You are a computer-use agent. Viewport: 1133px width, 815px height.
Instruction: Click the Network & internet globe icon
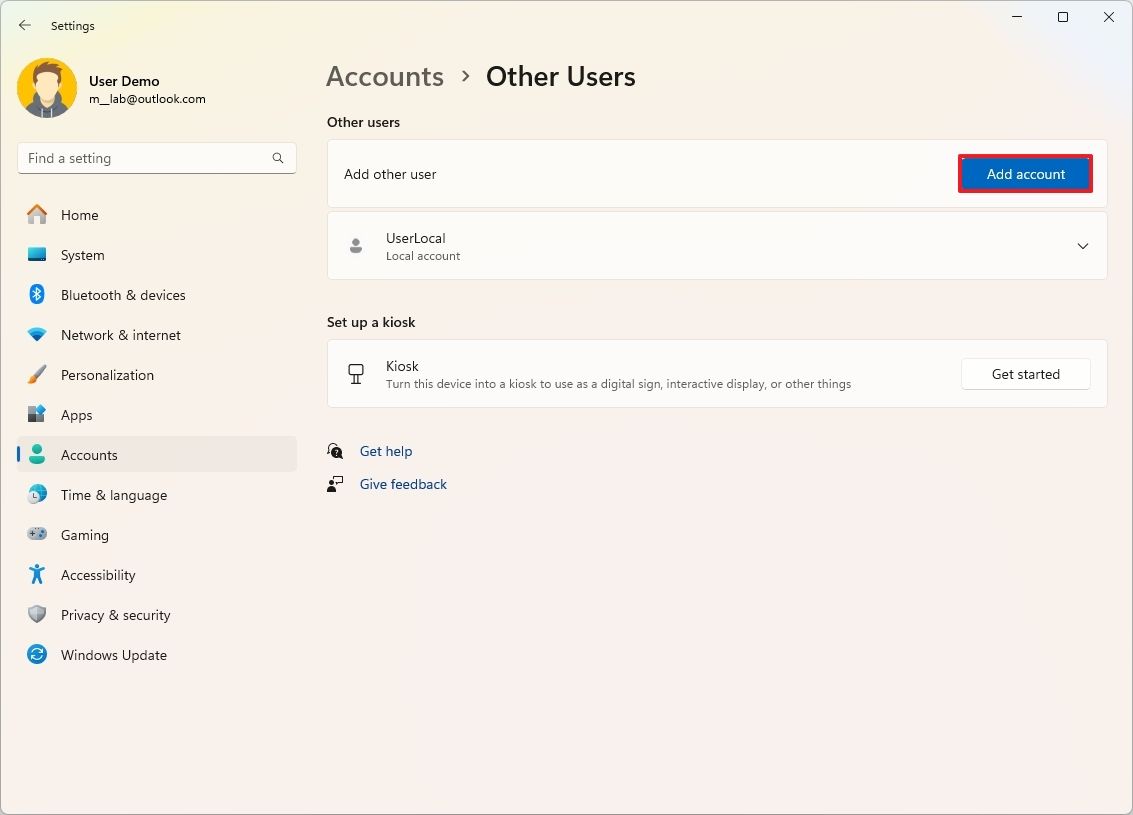[x=37, y=335]
